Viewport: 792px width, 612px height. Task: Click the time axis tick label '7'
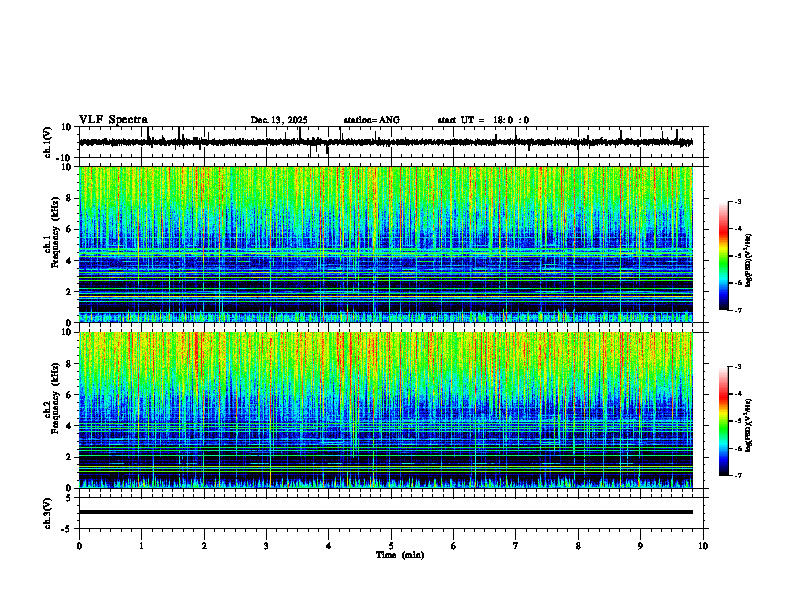click(x=516, y=546)
